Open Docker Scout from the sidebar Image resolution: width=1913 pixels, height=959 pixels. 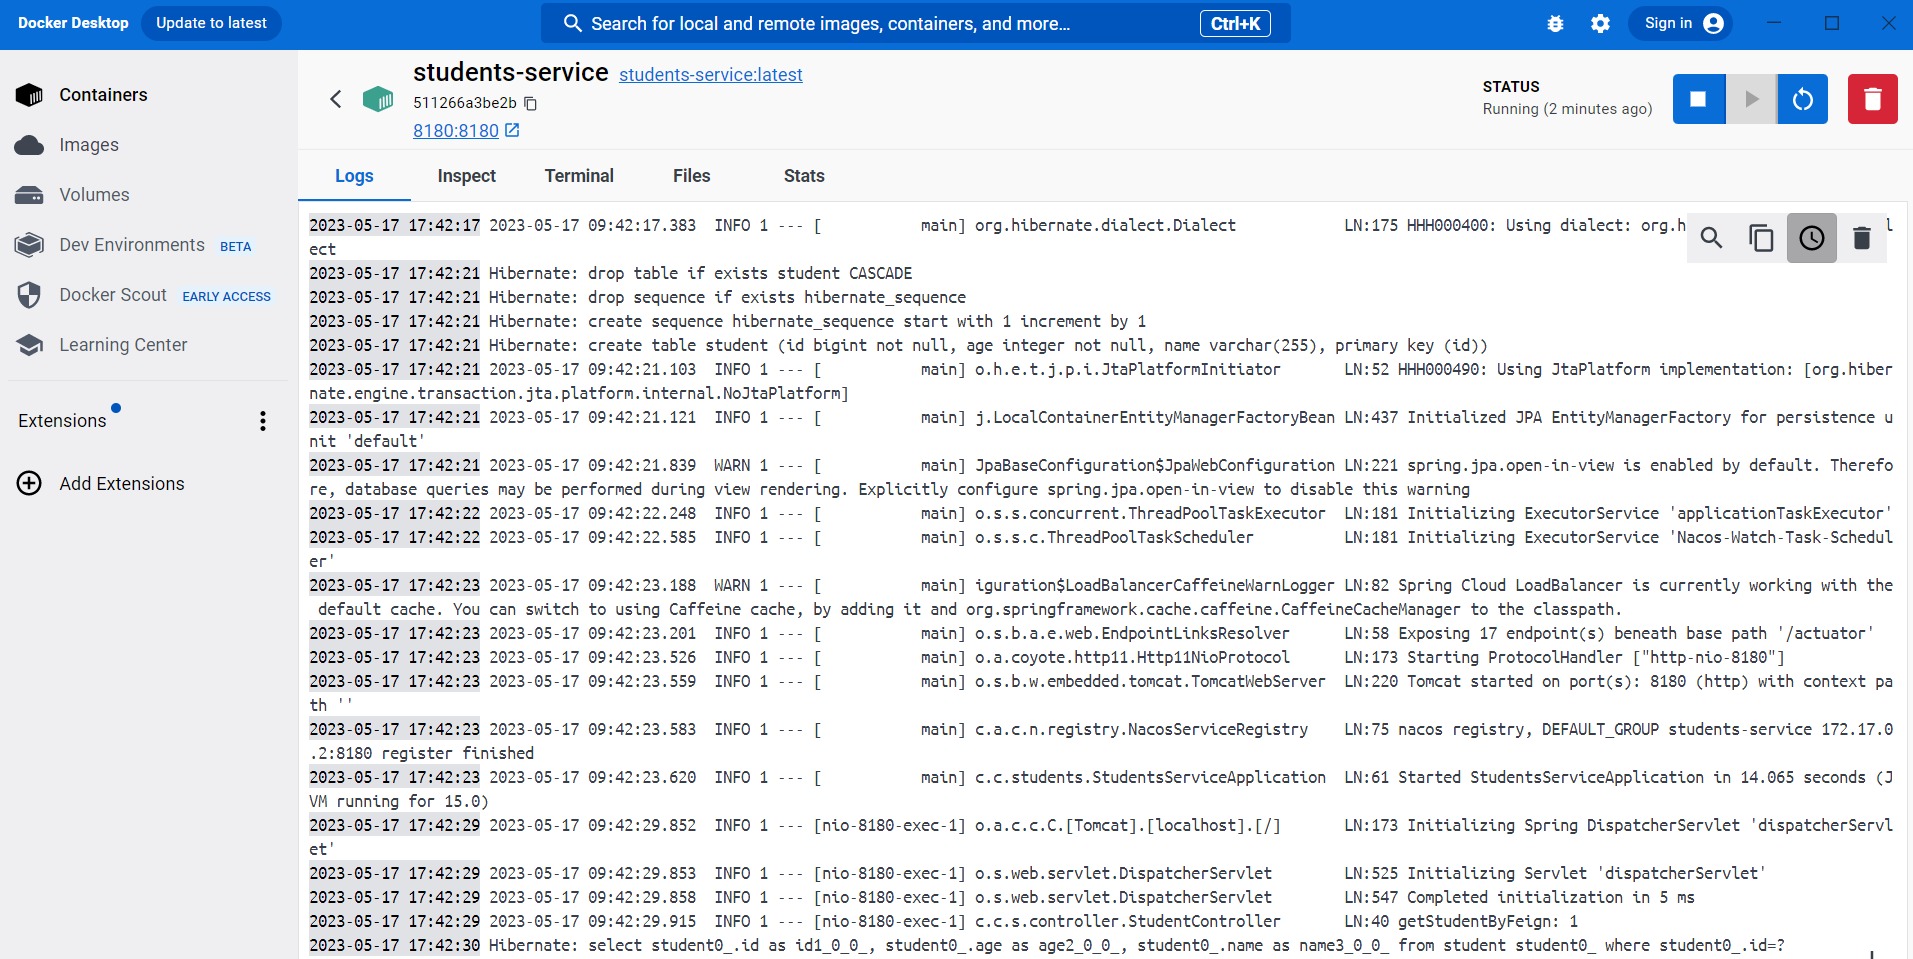tap(112, 295)
